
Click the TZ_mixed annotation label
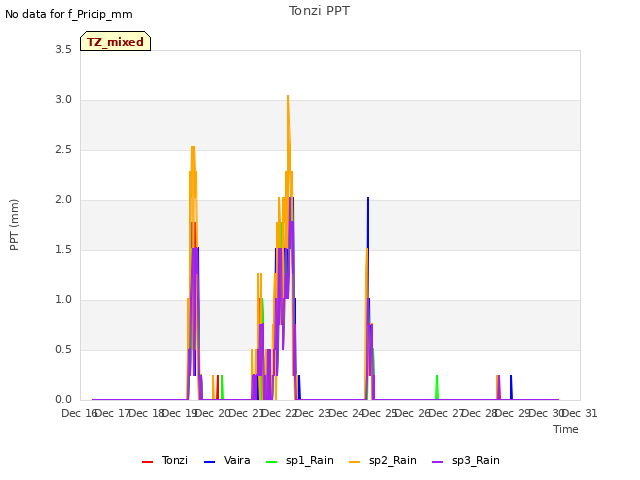(116, 41)
